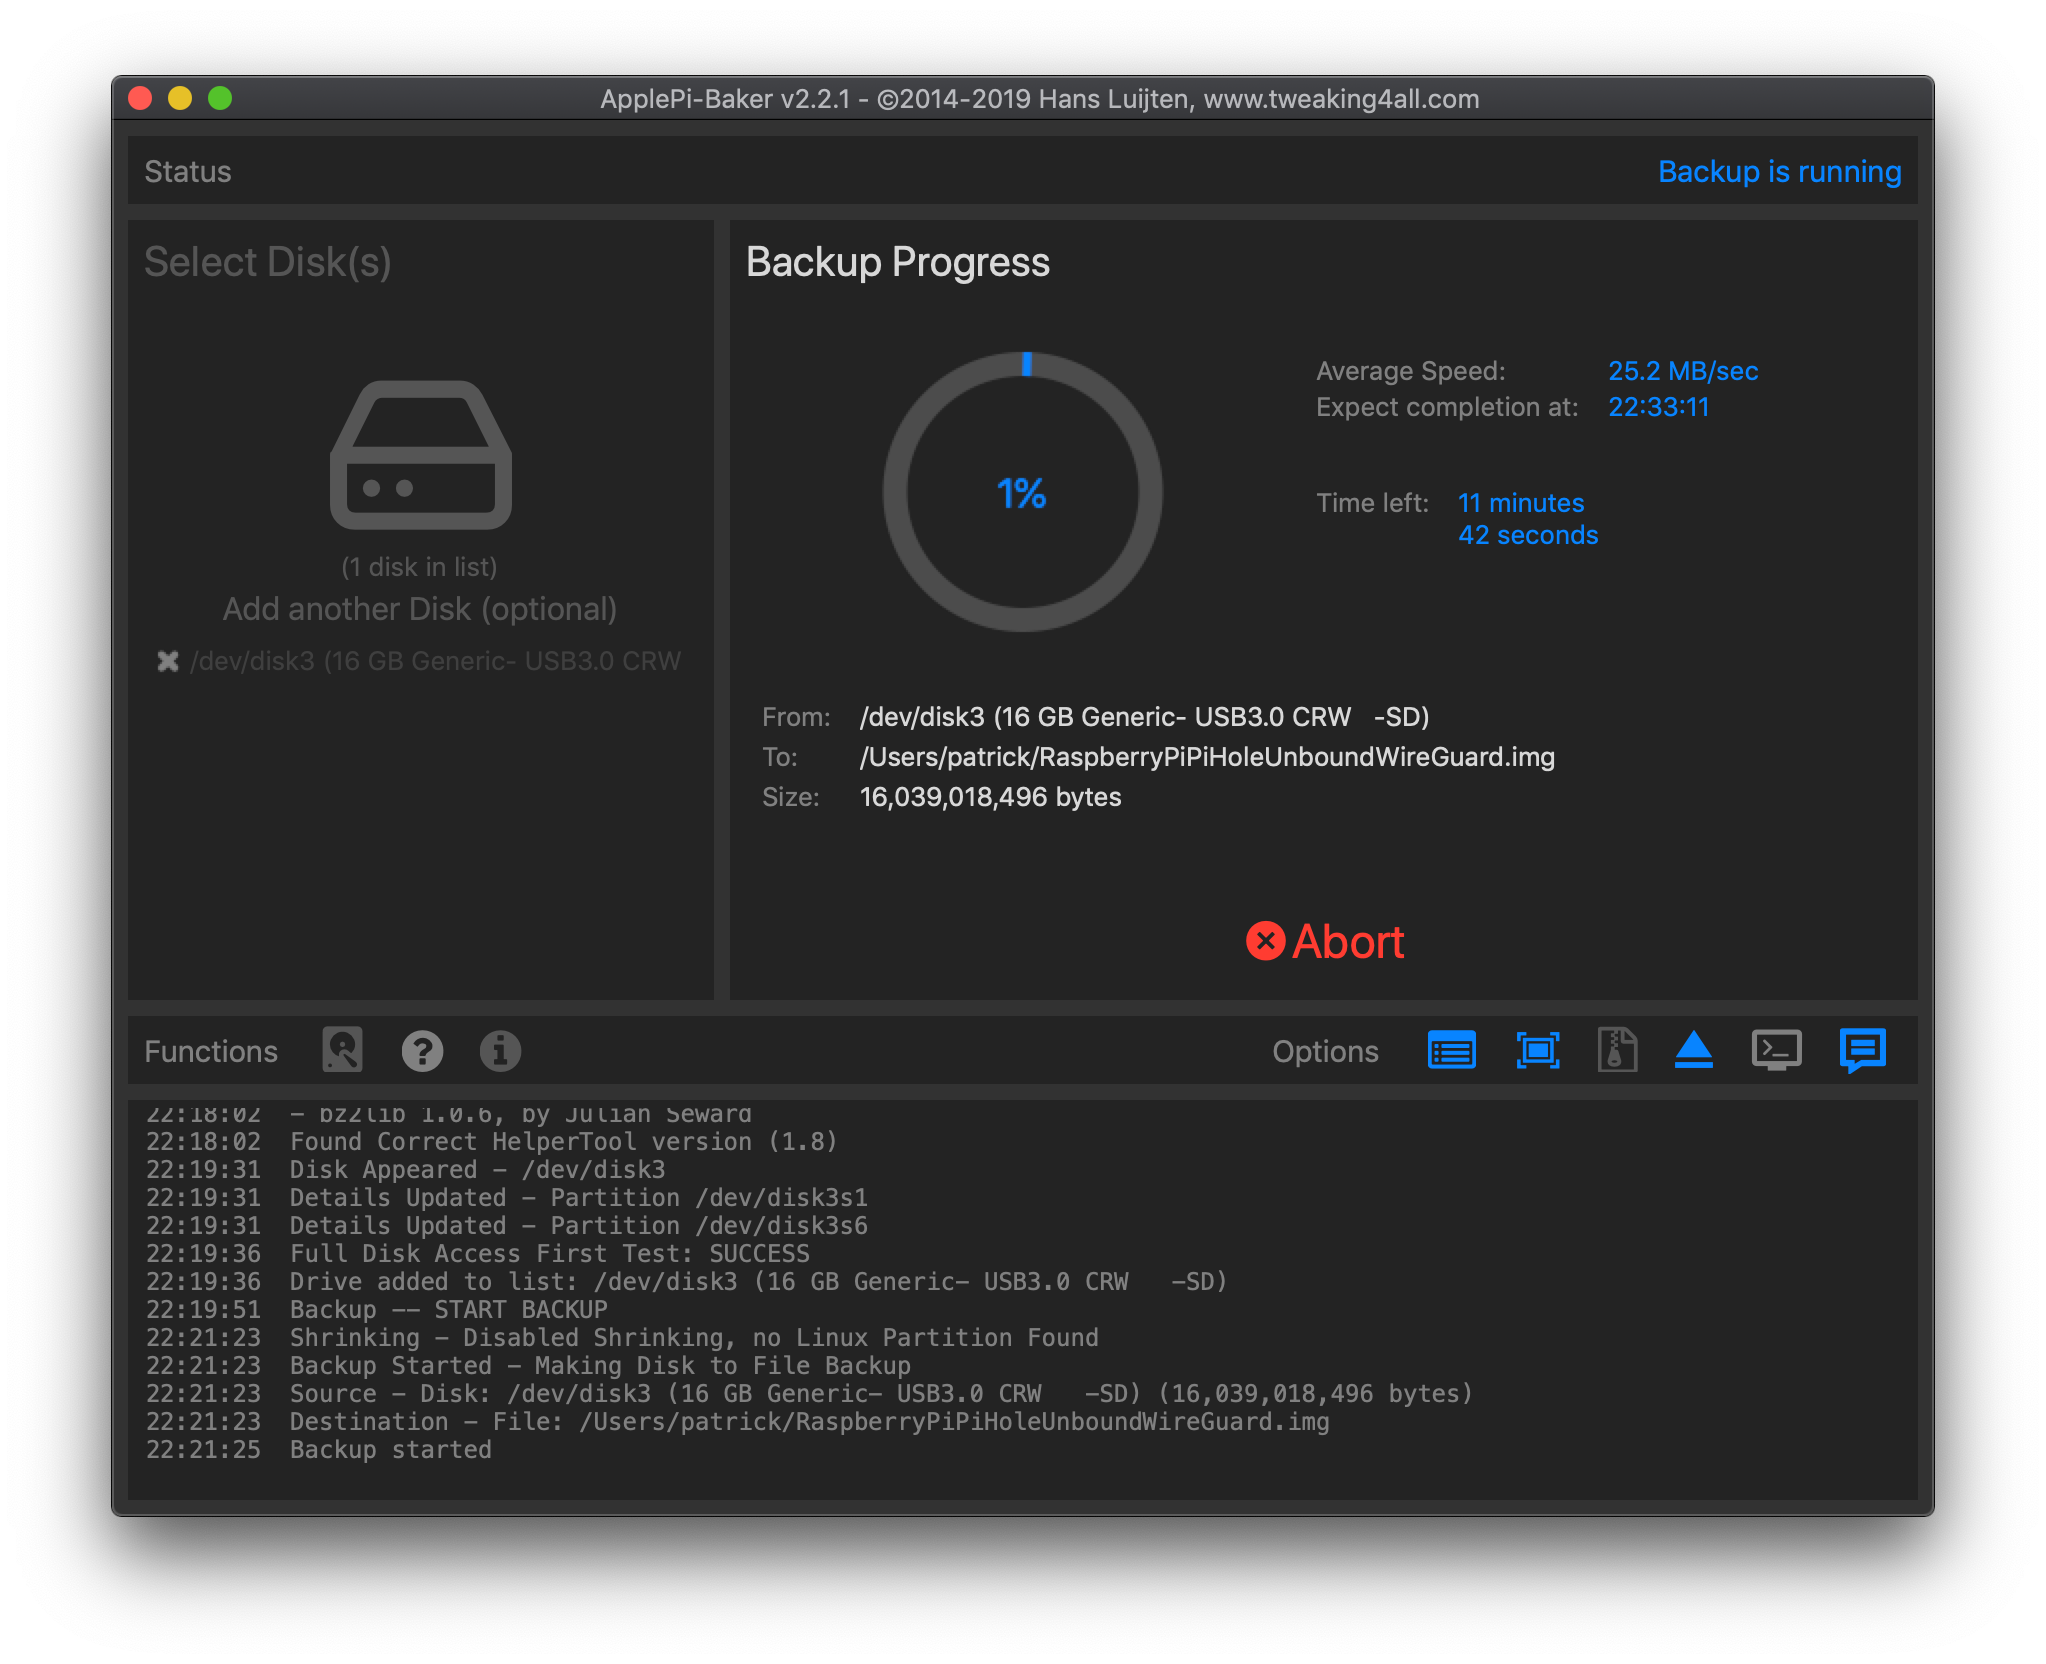This screenshot has height=1664, width=2046.
Task: Click the disk utility search icon in Functions
Action: coord(342,1050)
